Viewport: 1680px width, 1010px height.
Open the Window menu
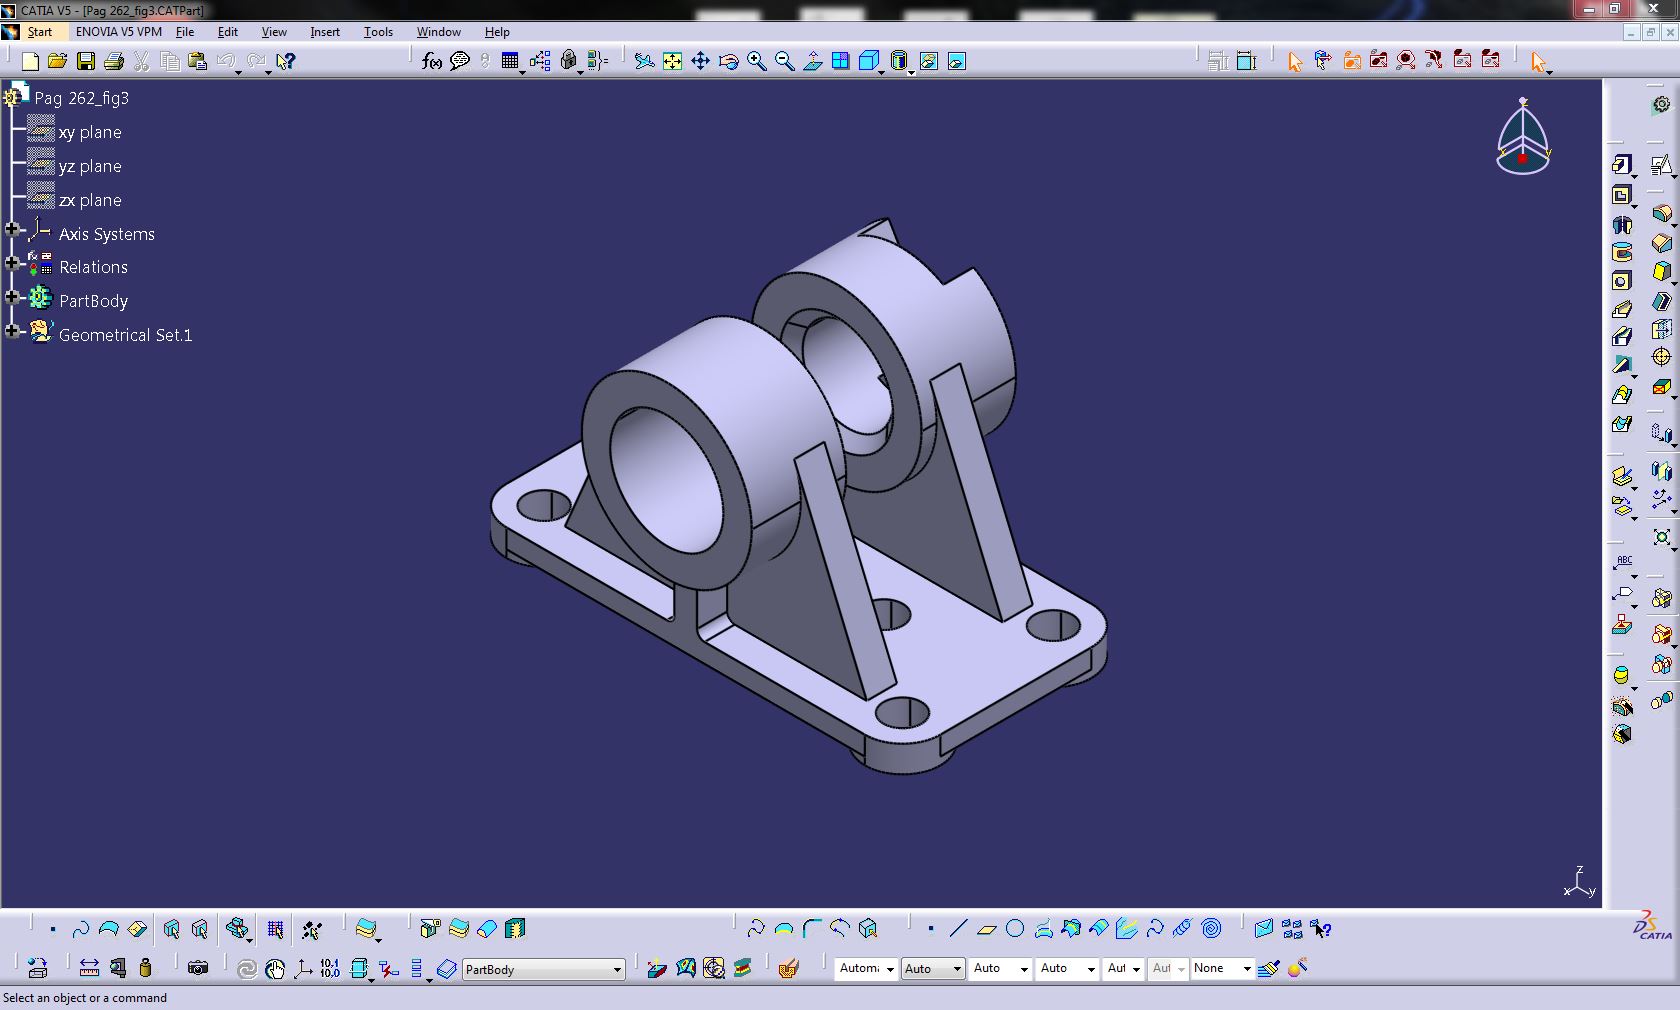439,32
